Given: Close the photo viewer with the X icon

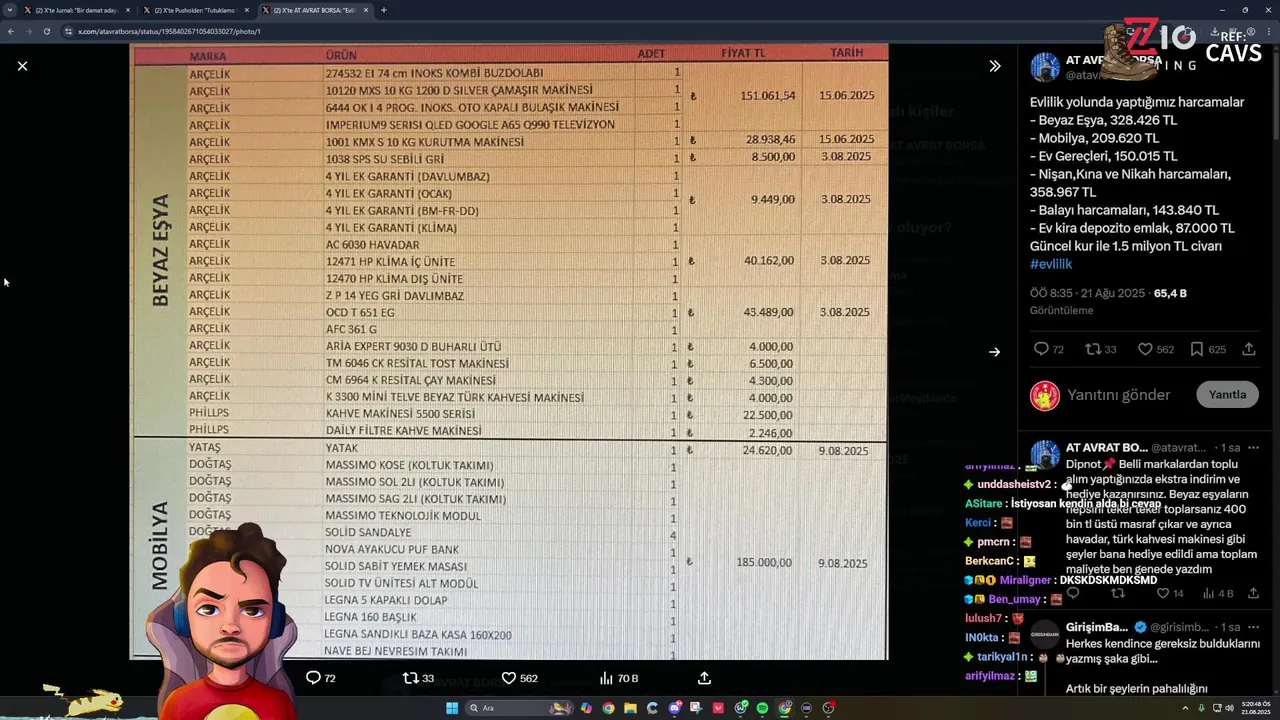Looking at the screenshot, I should [22, 66].
